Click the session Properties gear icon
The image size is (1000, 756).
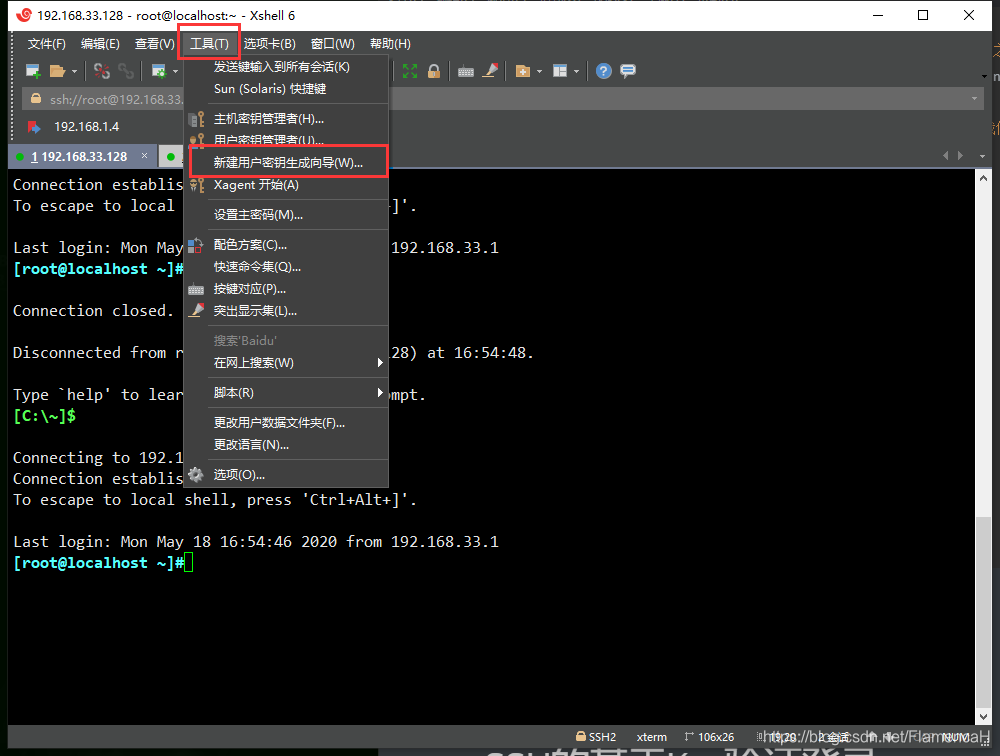click(x=158, y=71)
